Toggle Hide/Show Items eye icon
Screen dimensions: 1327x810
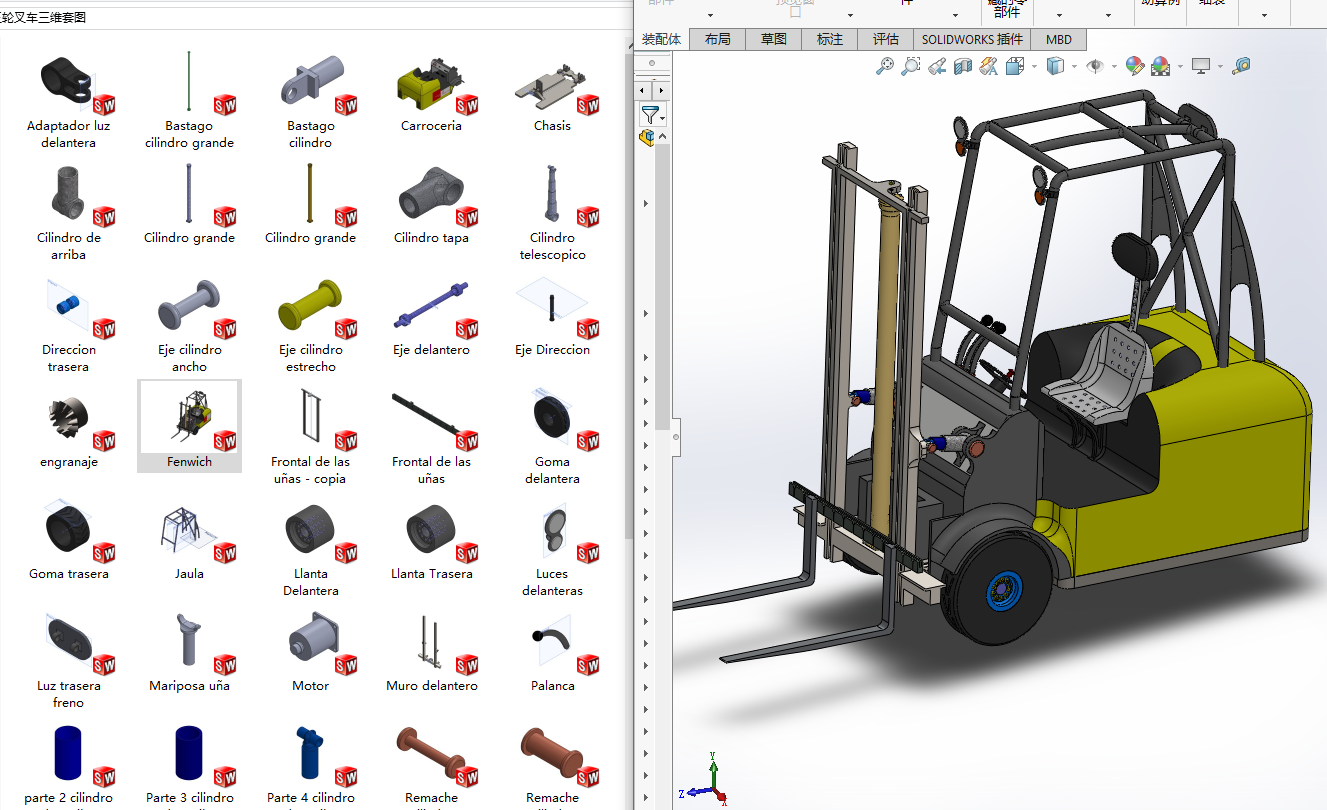(x=1096, y=66)
